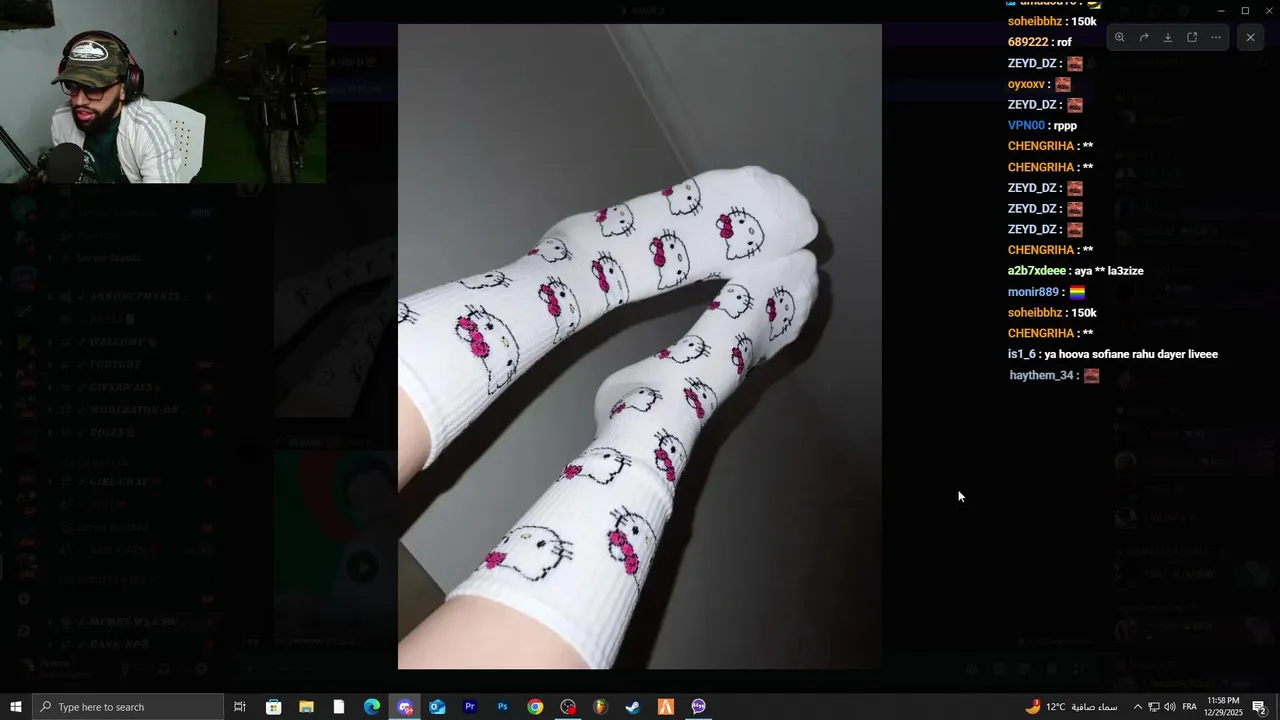Screen dimensions: 1280x720
Task: Open the Windows notification center
Action: (x=1260, y=707)
